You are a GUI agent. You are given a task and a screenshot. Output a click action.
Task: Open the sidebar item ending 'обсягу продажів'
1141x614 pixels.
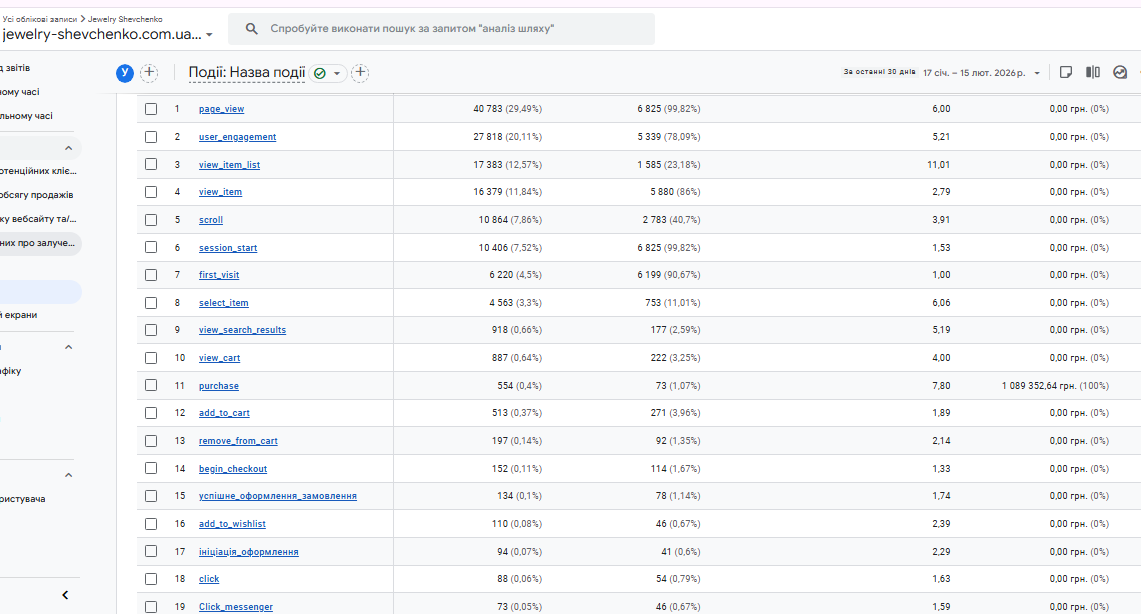[38, 195]
